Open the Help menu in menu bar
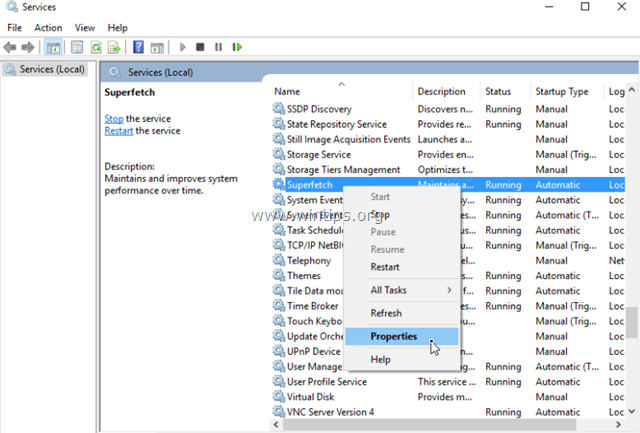The width and height of the screenshot is (640, 433). [x=118, y=28]
